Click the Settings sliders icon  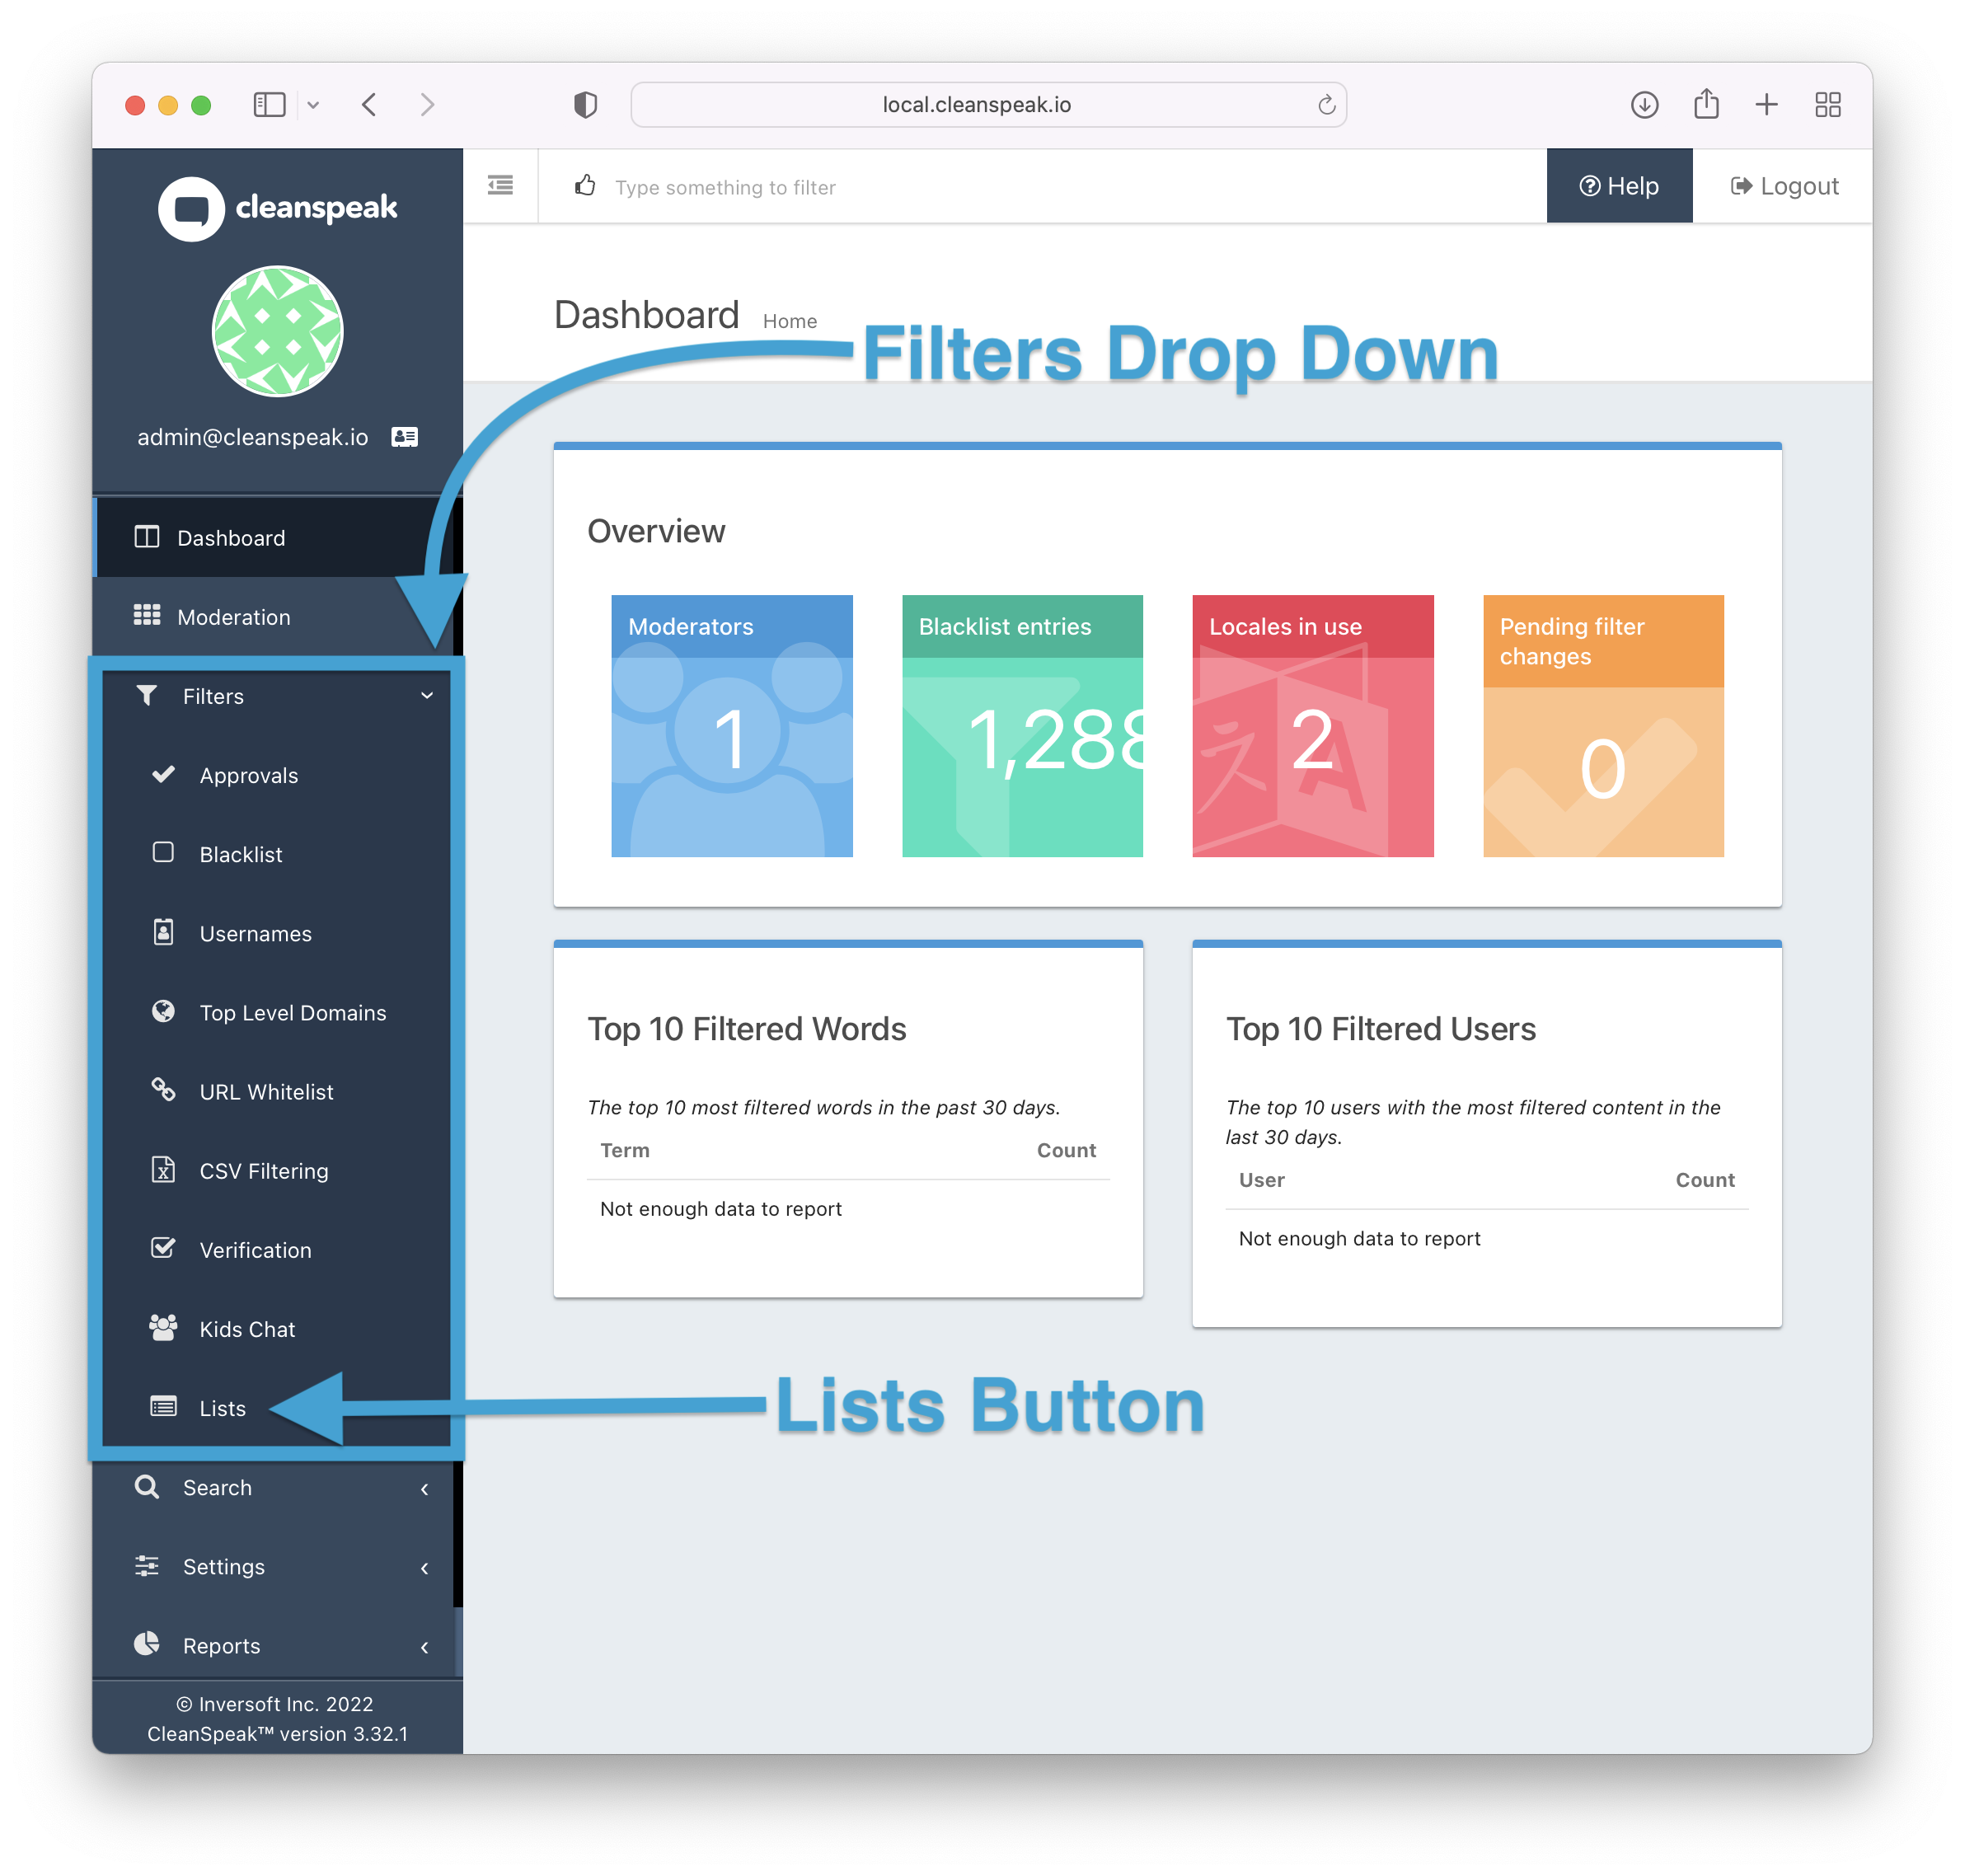pyautogui.click(x=147, y=1566)
